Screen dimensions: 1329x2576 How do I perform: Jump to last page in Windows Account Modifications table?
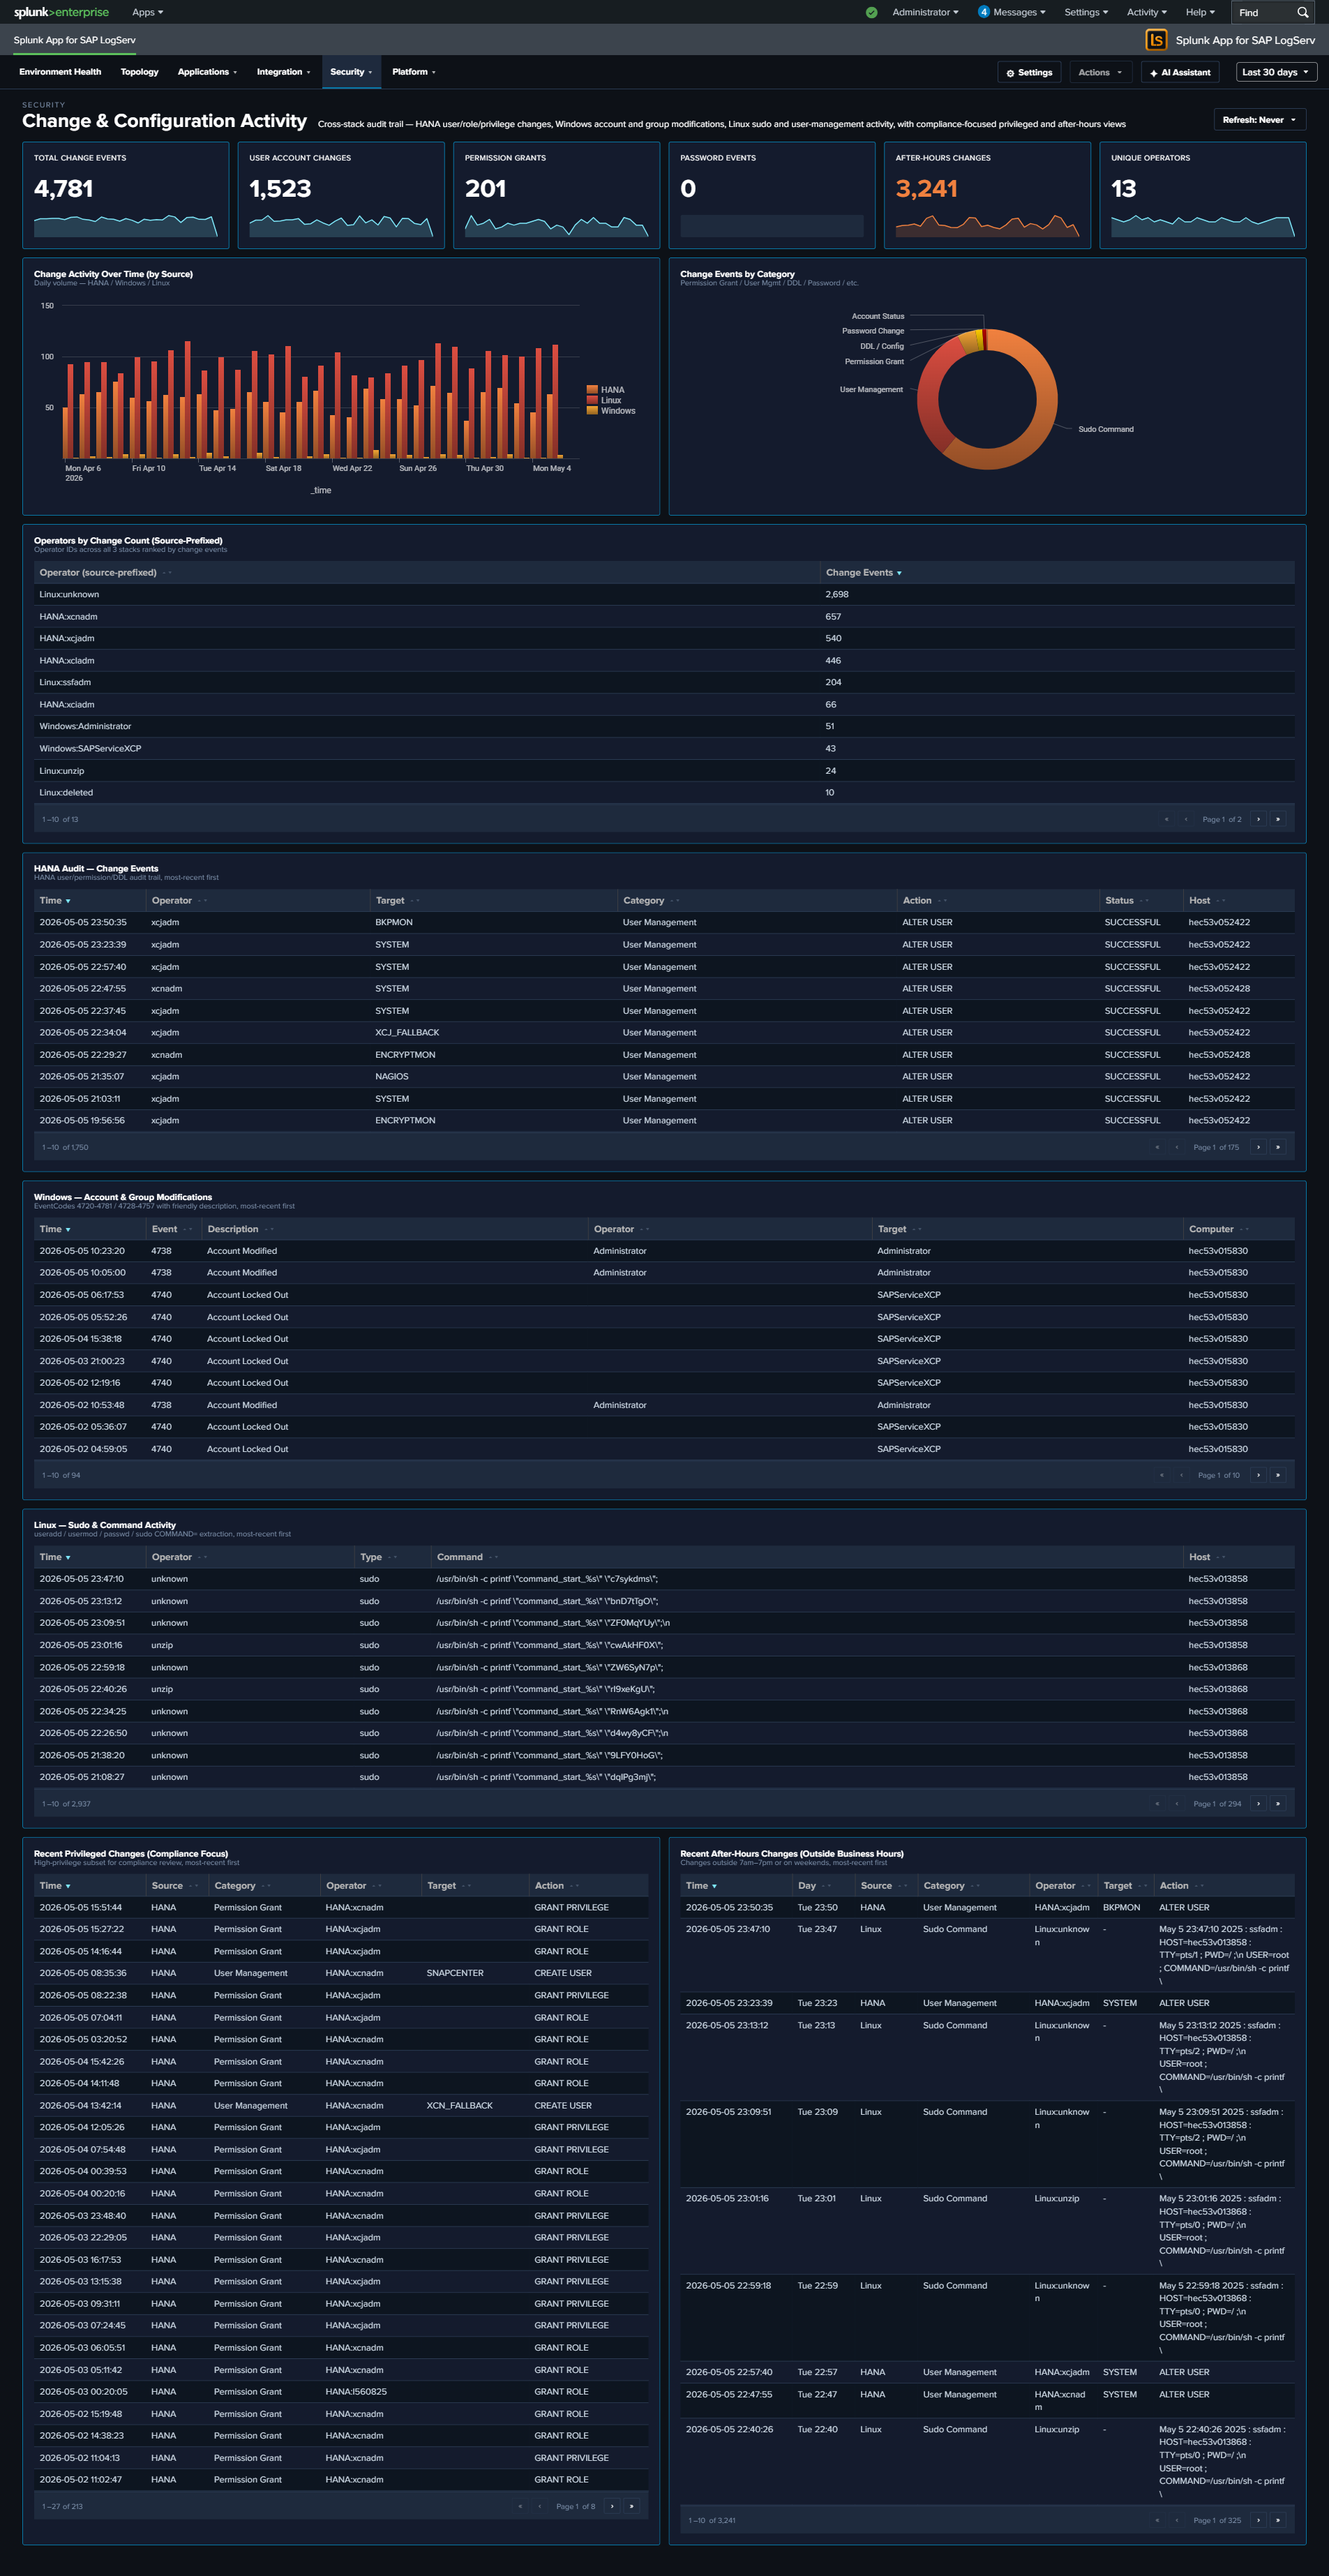coord(1277,1475)
